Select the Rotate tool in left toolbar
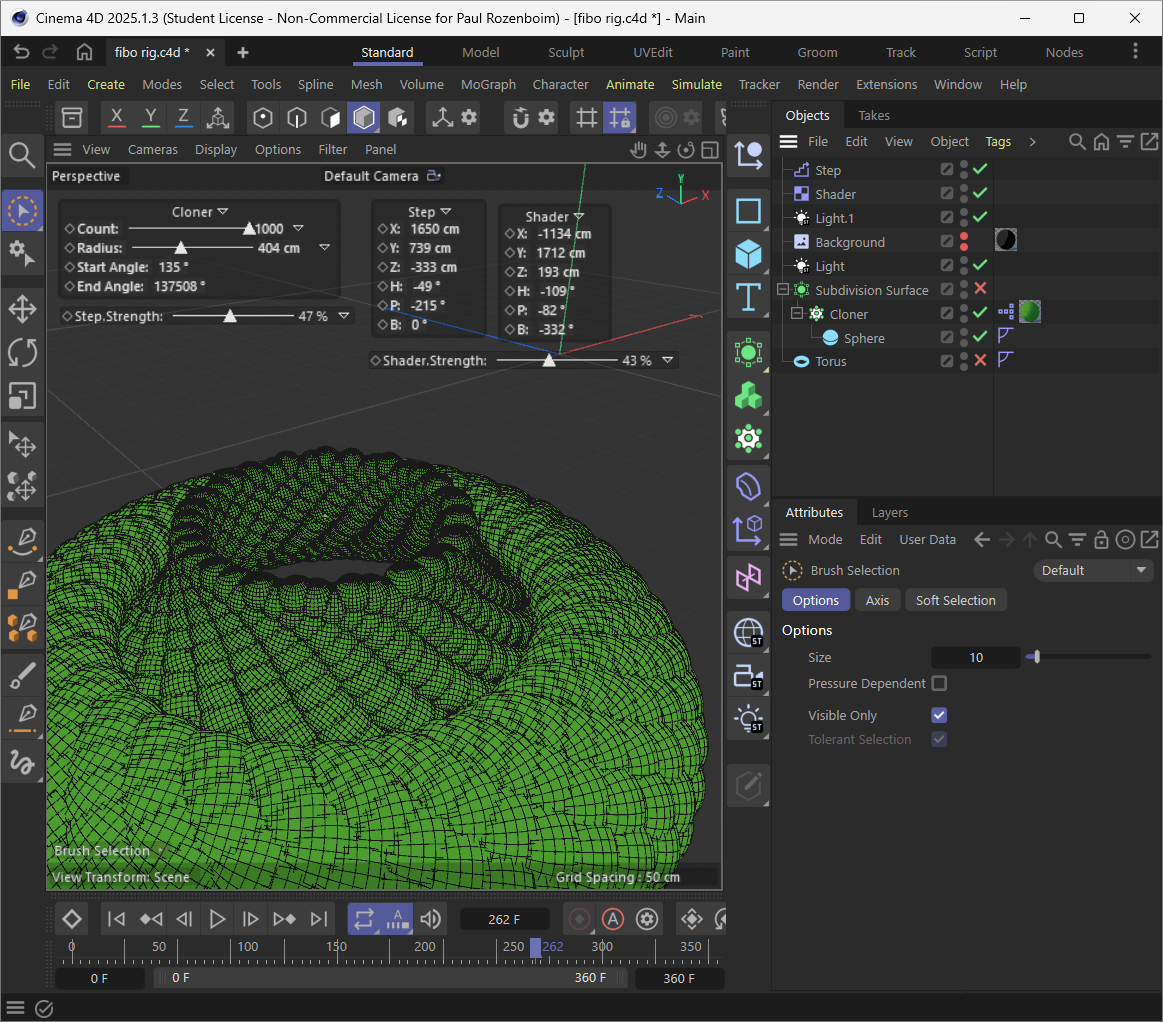Screen dimensions: 1163x1022 pyautogui.click(x=22, y=352)
